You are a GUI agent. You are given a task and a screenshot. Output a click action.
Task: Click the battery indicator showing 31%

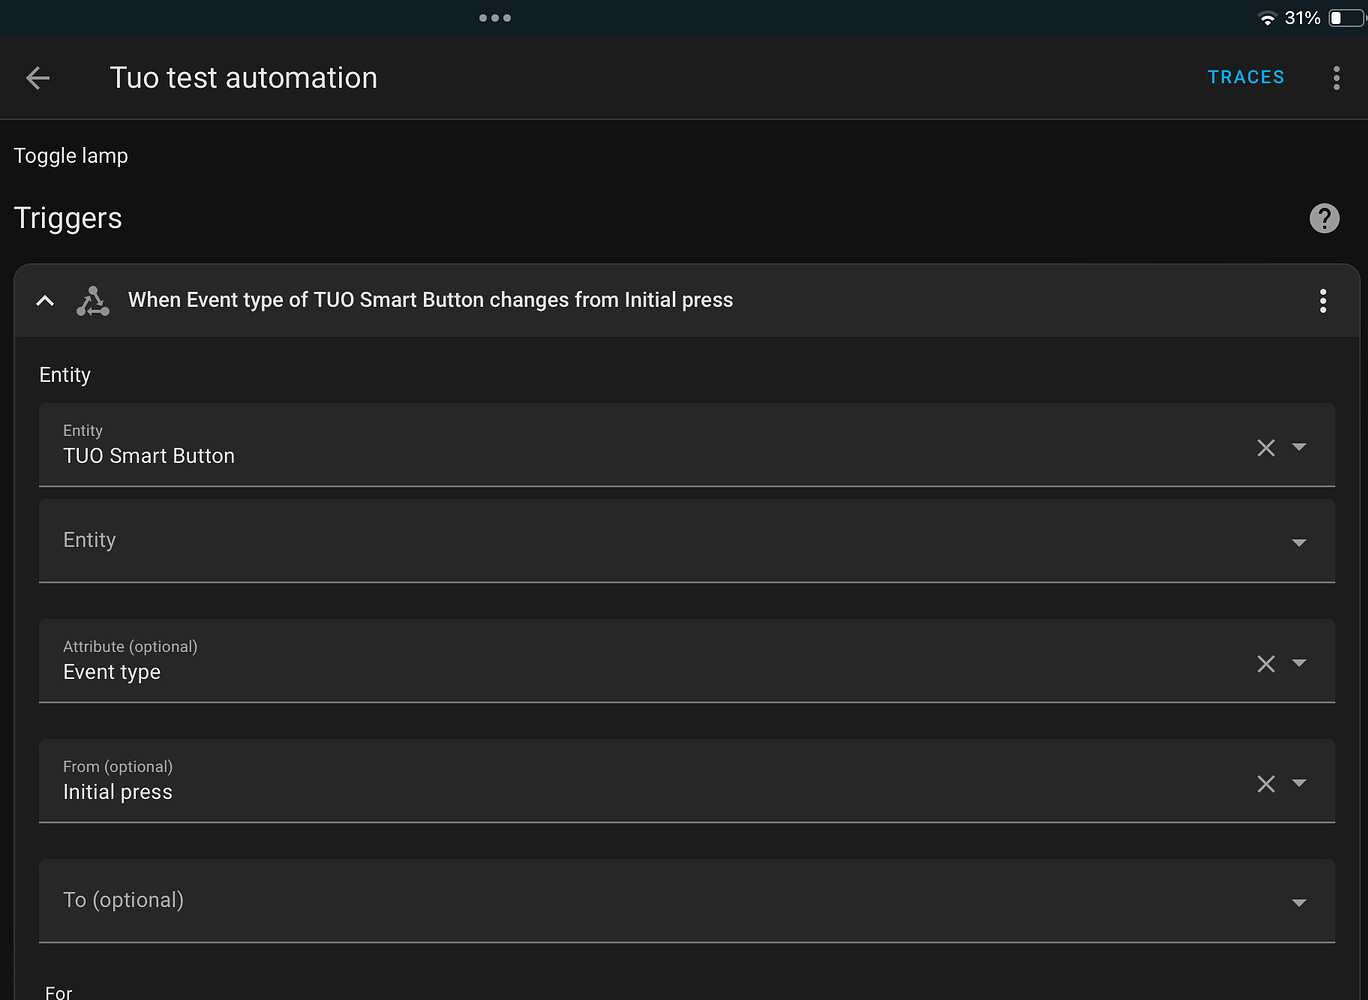(1342, 17)
